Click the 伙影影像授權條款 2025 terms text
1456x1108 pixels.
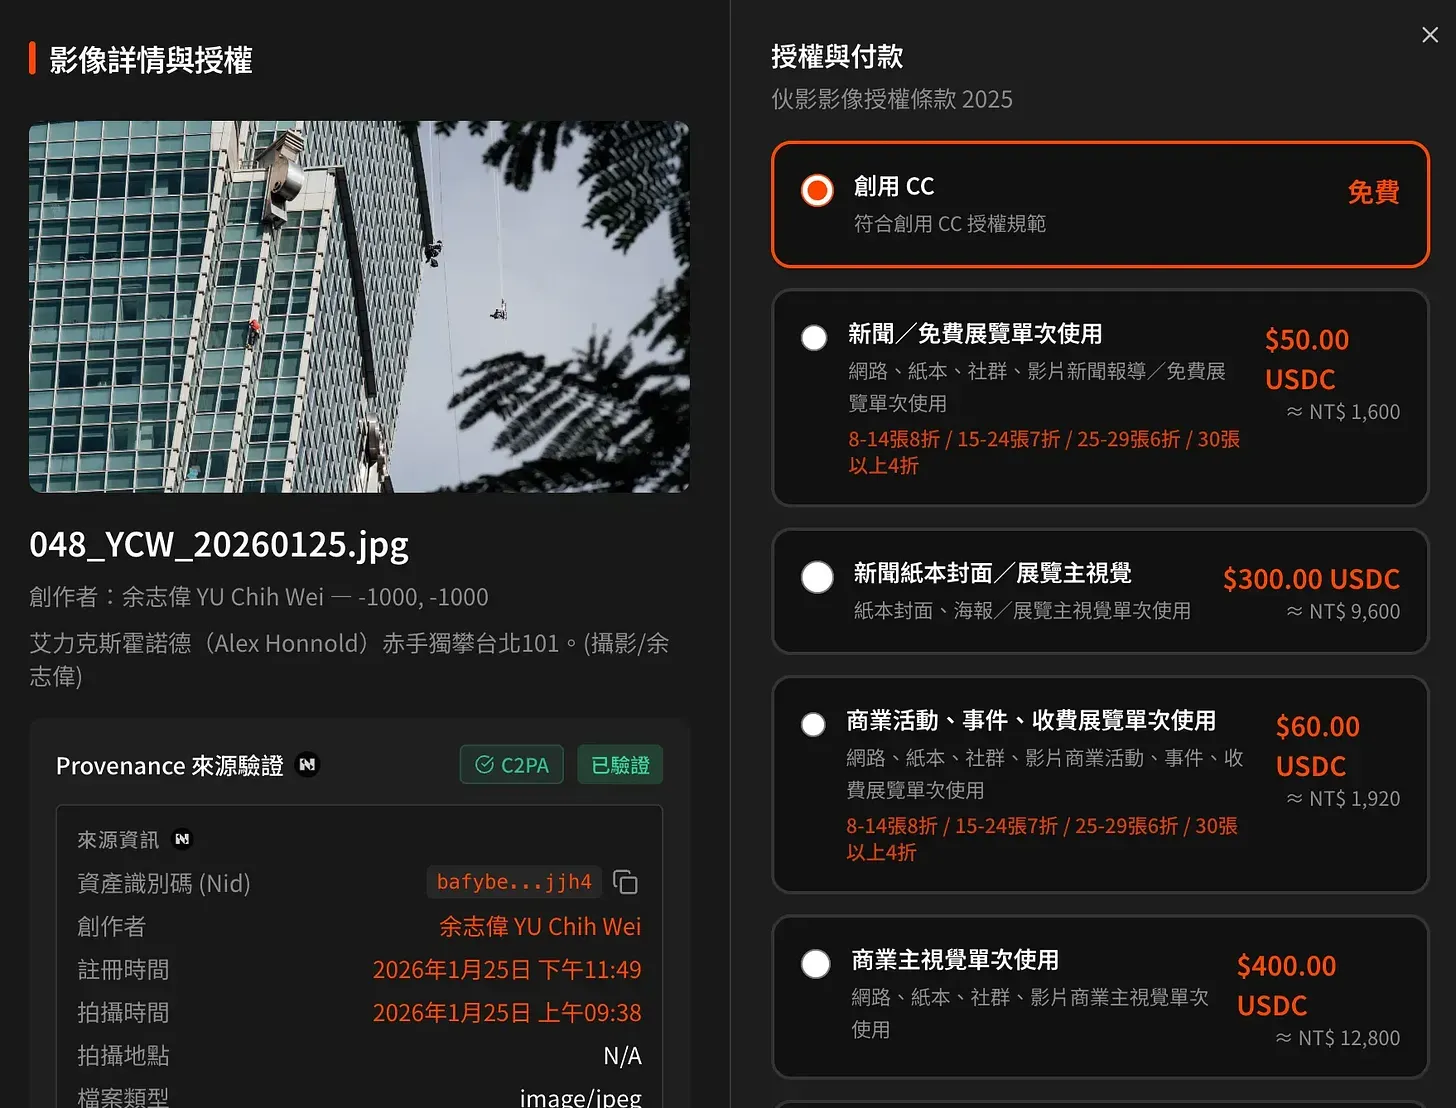coord(891,99)
